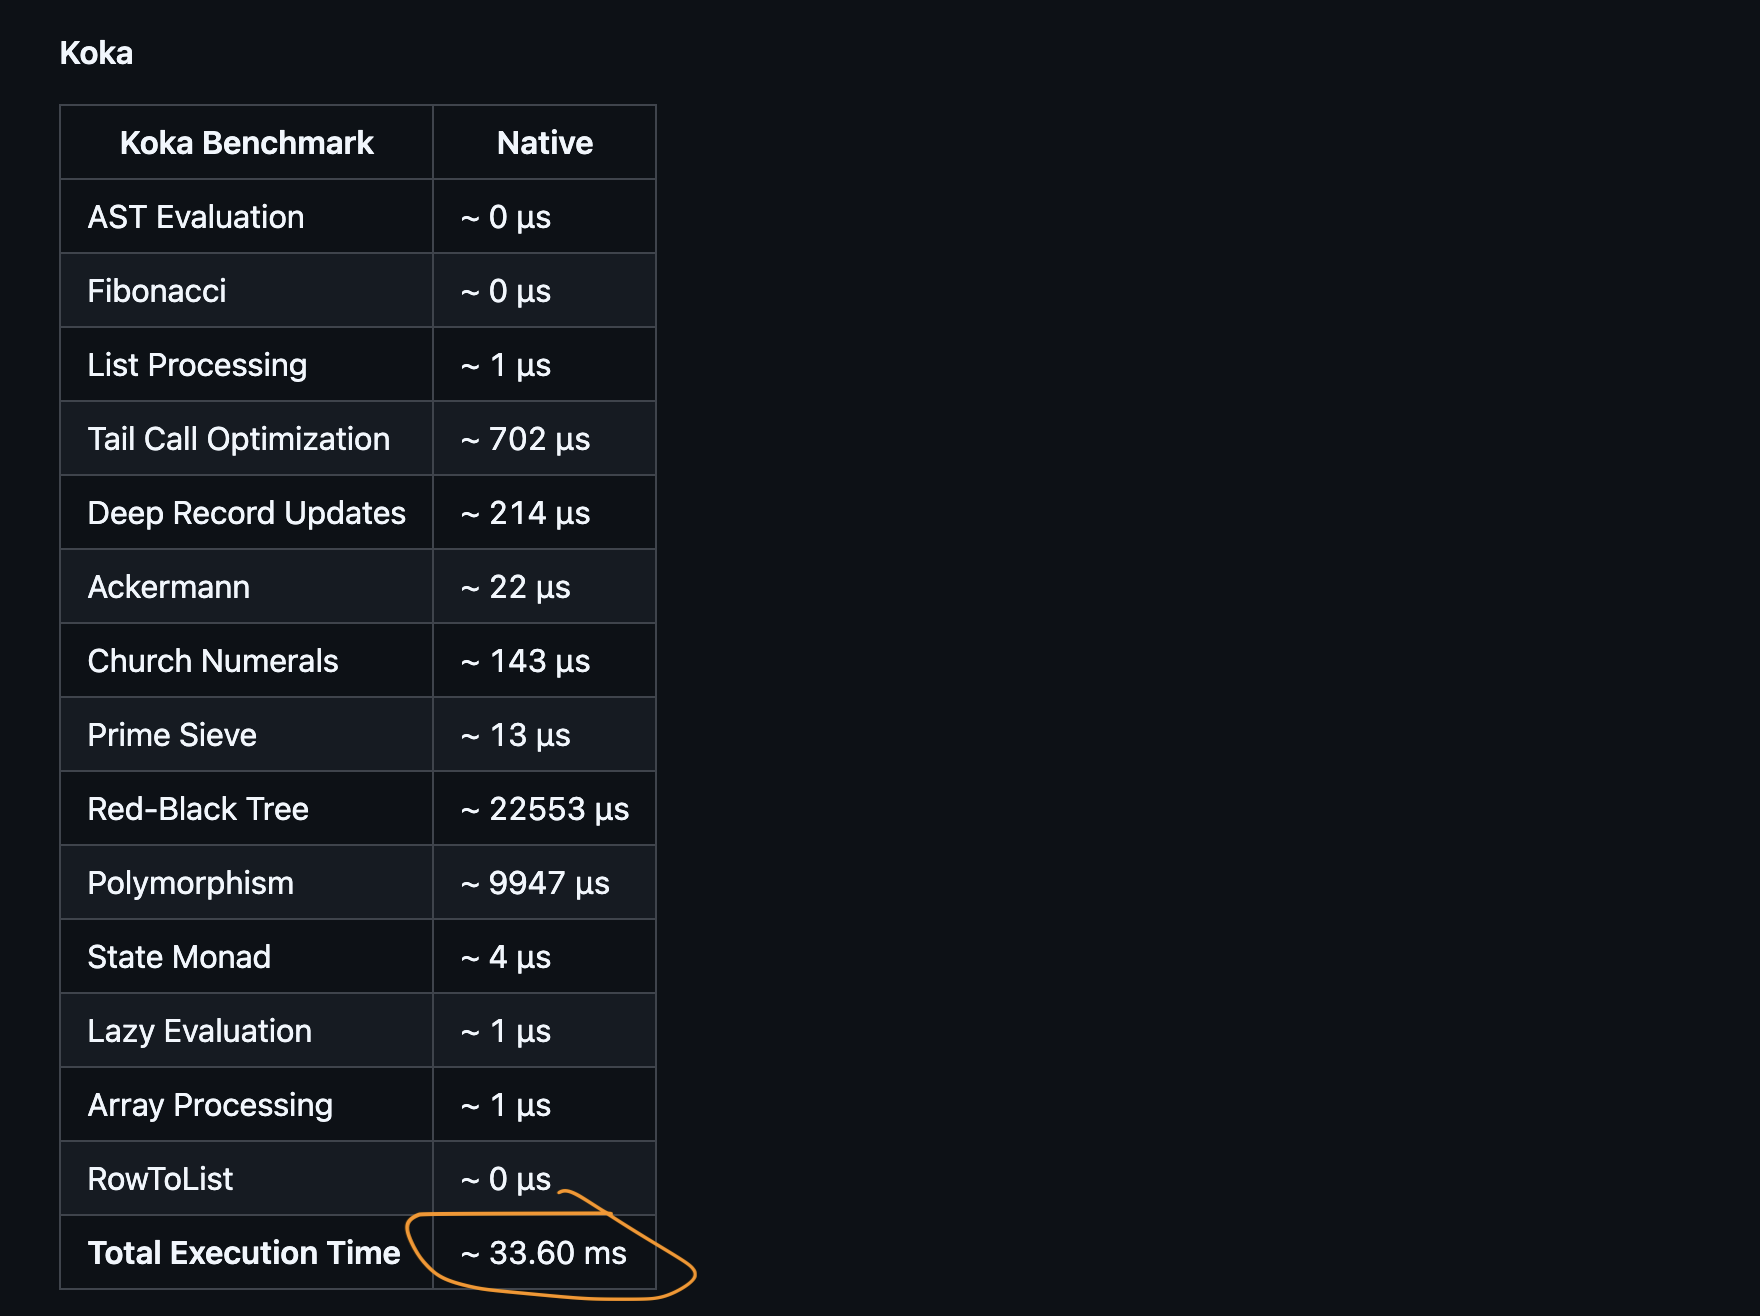Image resolution: width=1760 pixels, height=1316 pixels.
Task: Select the Koka Benchmark column header
Action: click(246, 143)
